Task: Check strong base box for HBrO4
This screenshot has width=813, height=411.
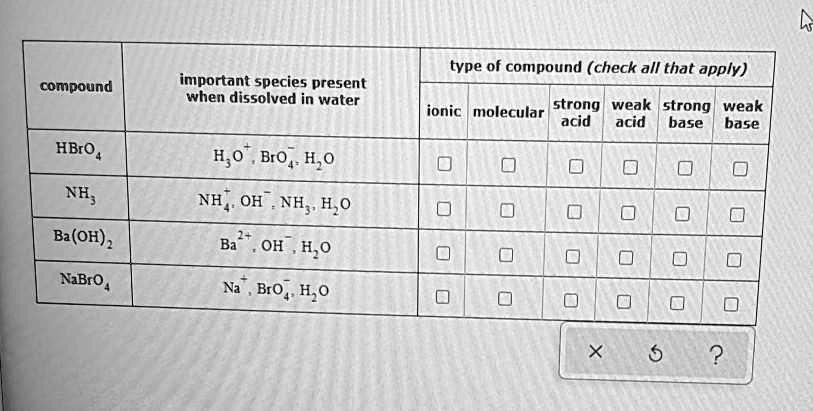Action: pos(684,167)
